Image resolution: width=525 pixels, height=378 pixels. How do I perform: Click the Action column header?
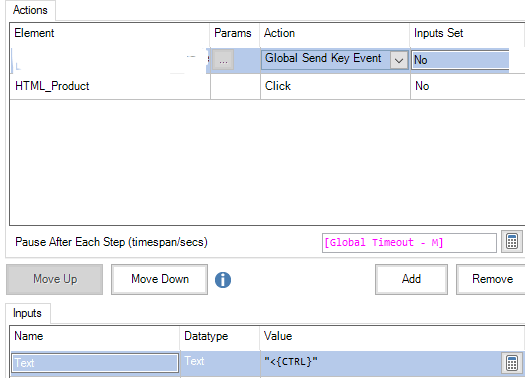point(335,33)
